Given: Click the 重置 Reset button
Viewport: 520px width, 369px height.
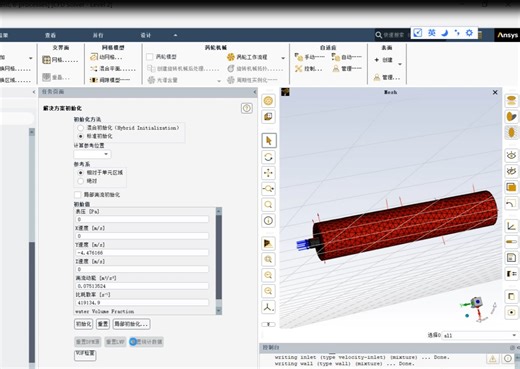Looking at the screenshot, I should point(103,324).
